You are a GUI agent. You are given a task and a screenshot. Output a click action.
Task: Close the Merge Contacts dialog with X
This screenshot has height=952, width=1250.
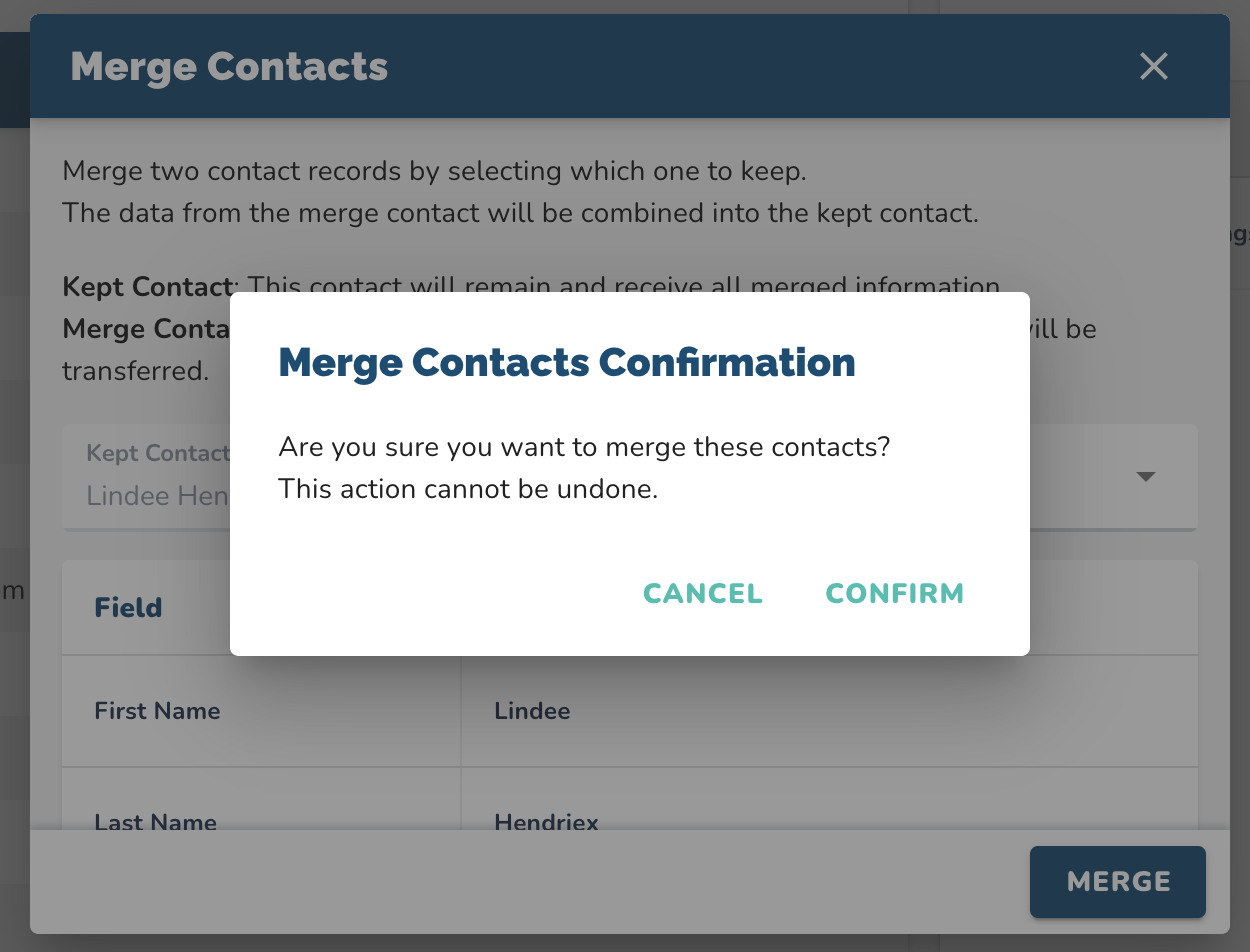1153,67
